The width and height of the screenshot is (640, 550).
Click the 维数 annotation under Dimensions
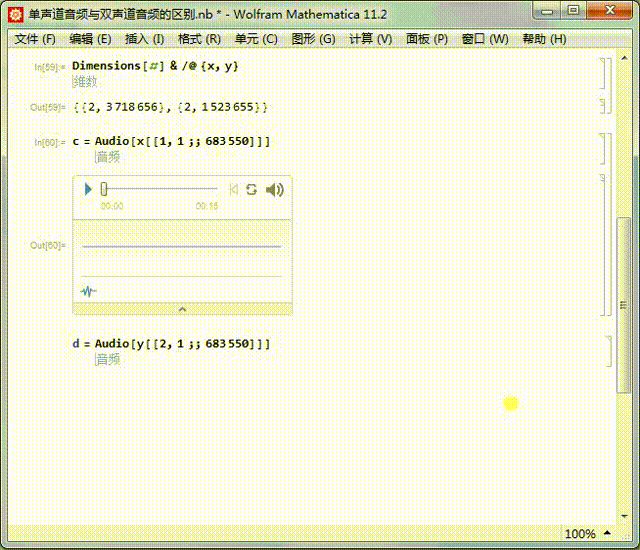tap(85, 82)
